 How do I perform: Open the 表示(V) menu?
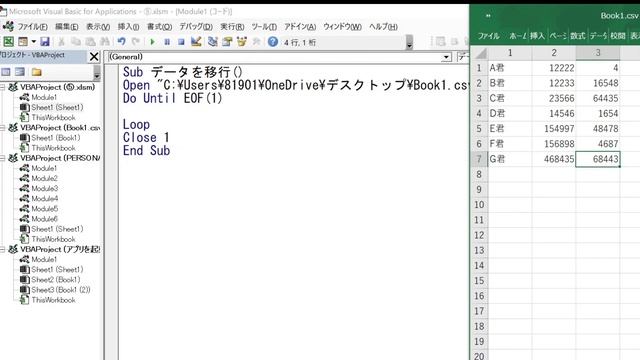click(98, 27)
